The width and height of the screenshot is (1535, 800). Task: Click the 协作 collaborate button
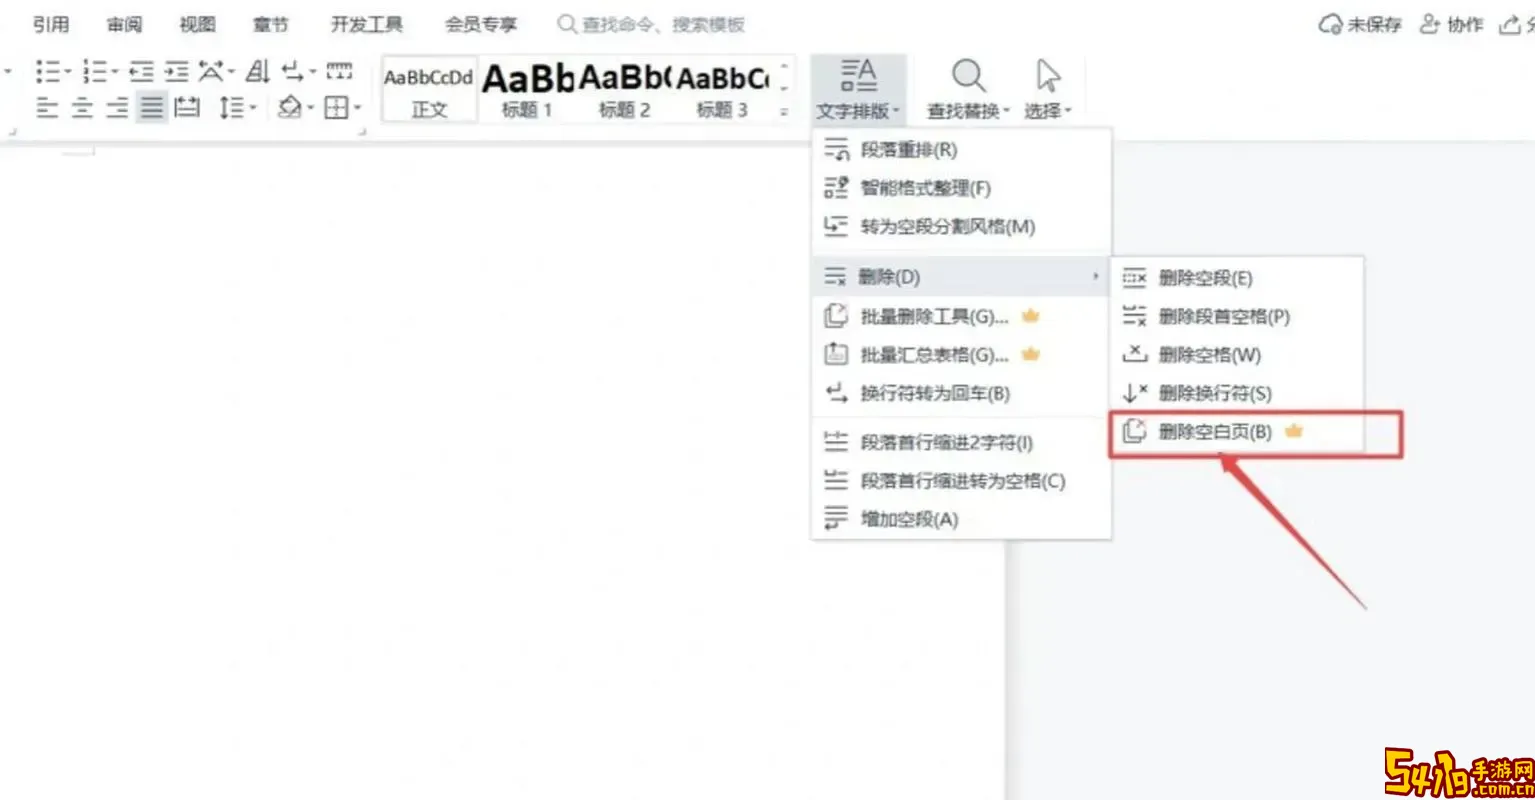1452,24
